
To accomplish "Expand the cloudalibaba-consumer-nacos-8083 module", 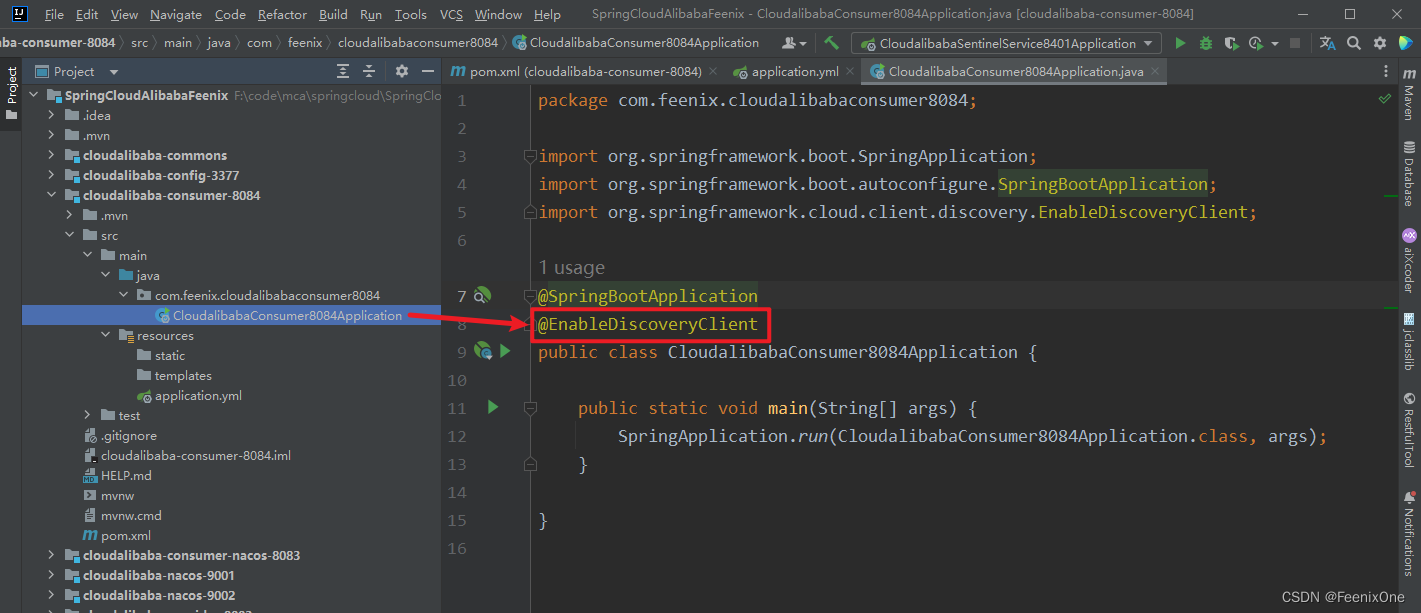I will 52,555.
